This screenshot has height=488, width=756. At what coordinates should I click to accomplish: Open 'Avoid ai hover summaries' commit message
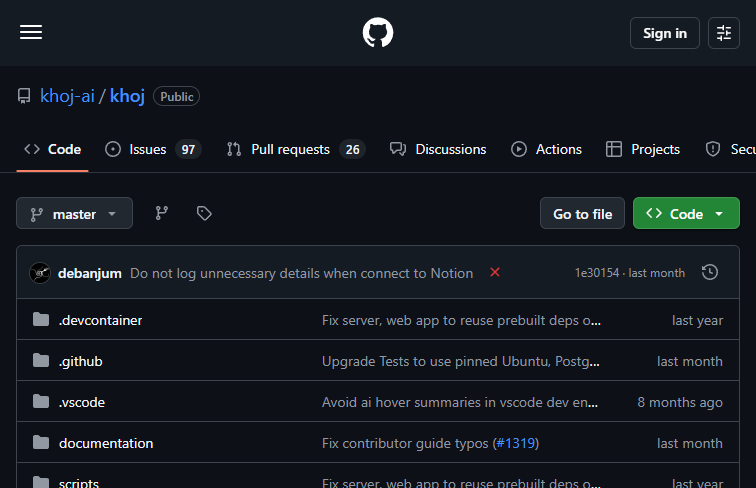click(x=460, y=403)
